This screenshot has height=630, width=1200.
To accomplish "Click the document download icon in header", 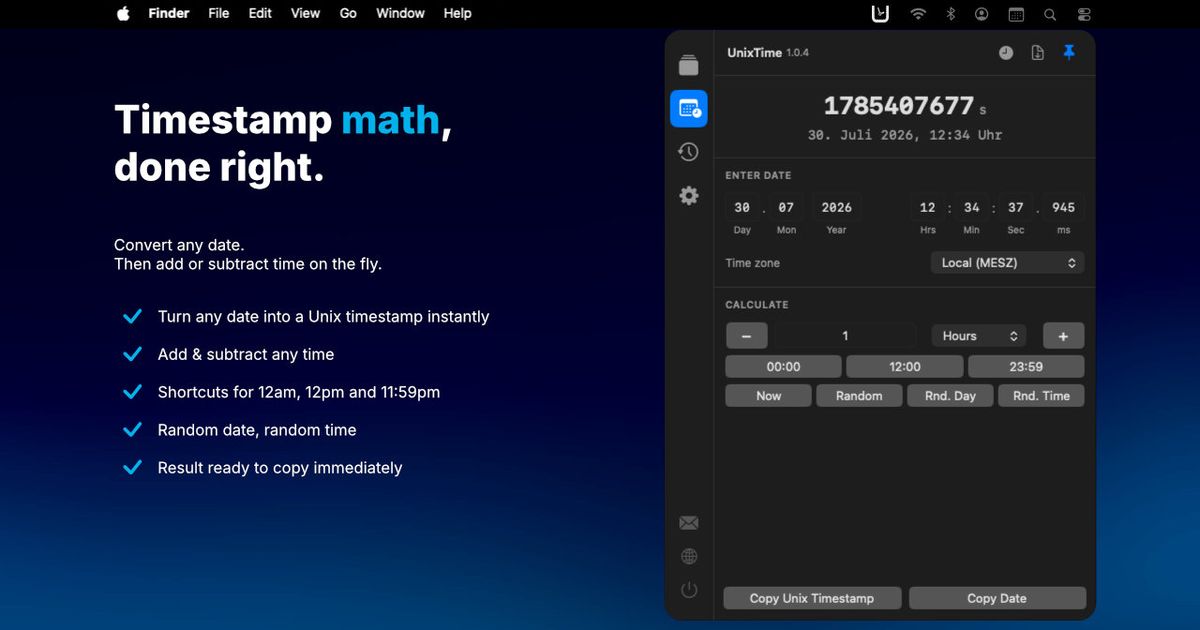I will [1038, 53].
